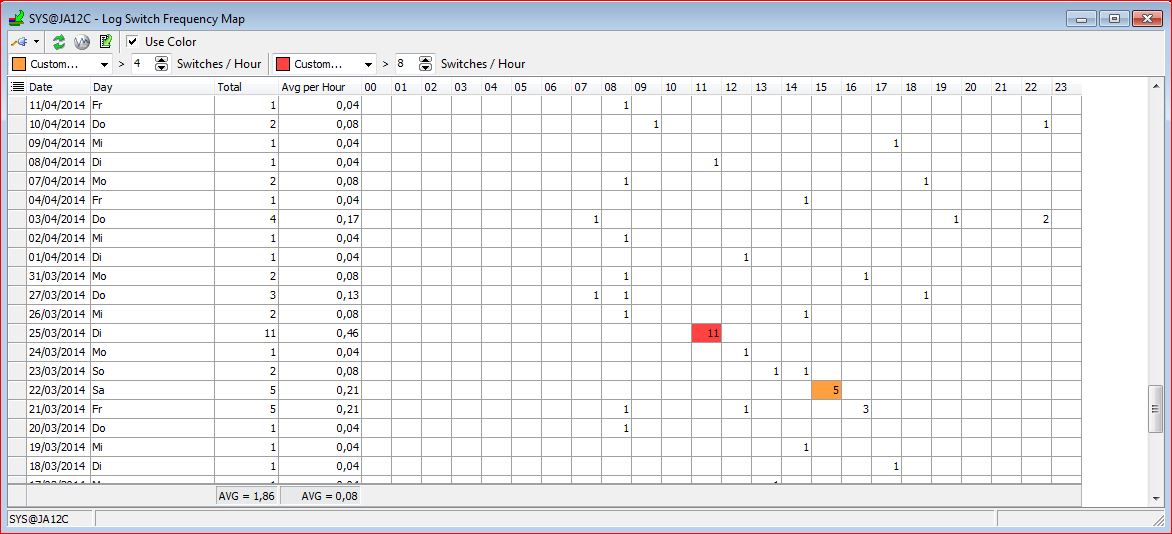Sort by the Total column header
This screenshot has width=1172, height=534.
click(247, 87)
